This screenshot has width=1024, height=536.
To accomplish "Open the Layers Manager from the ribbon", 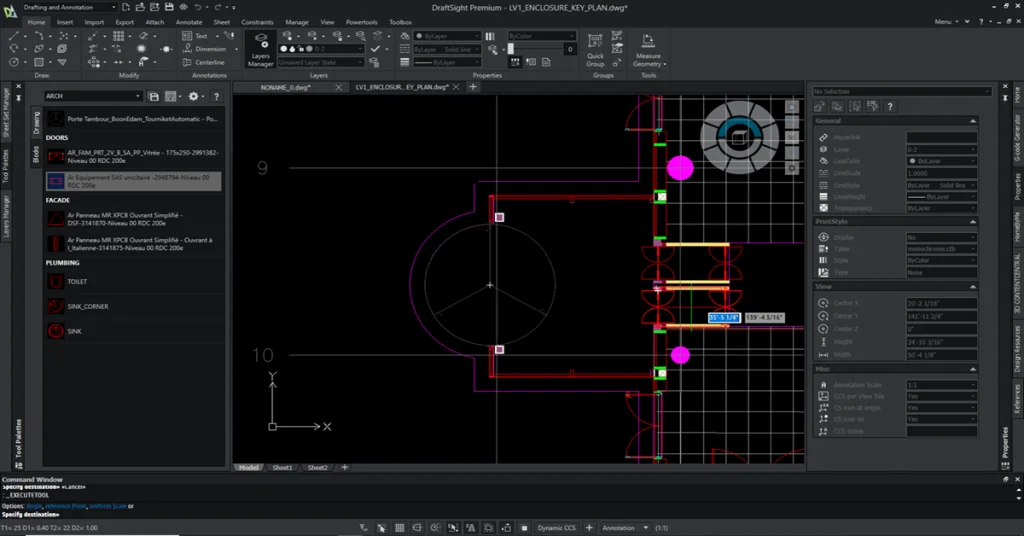I will click(x=260, y=47).
